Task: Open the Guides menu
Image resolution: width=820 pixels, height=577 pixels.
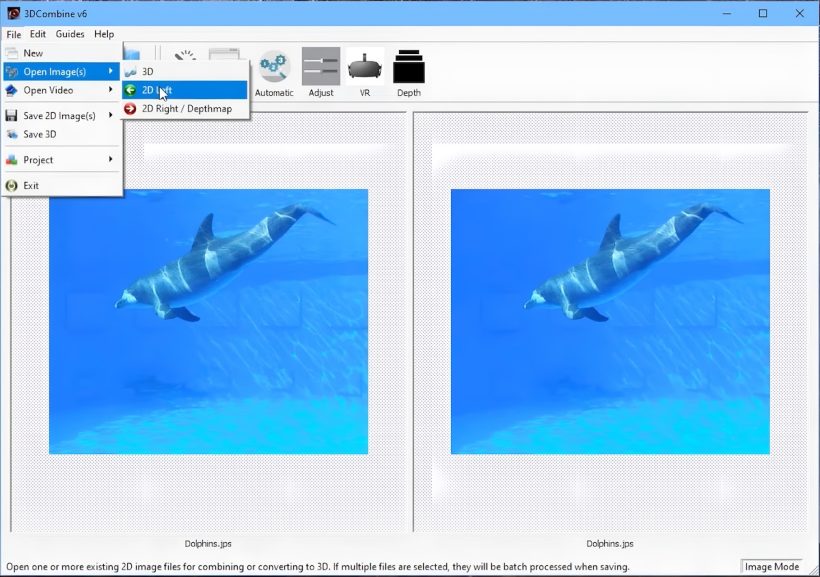Action: [x=69, y=33]
